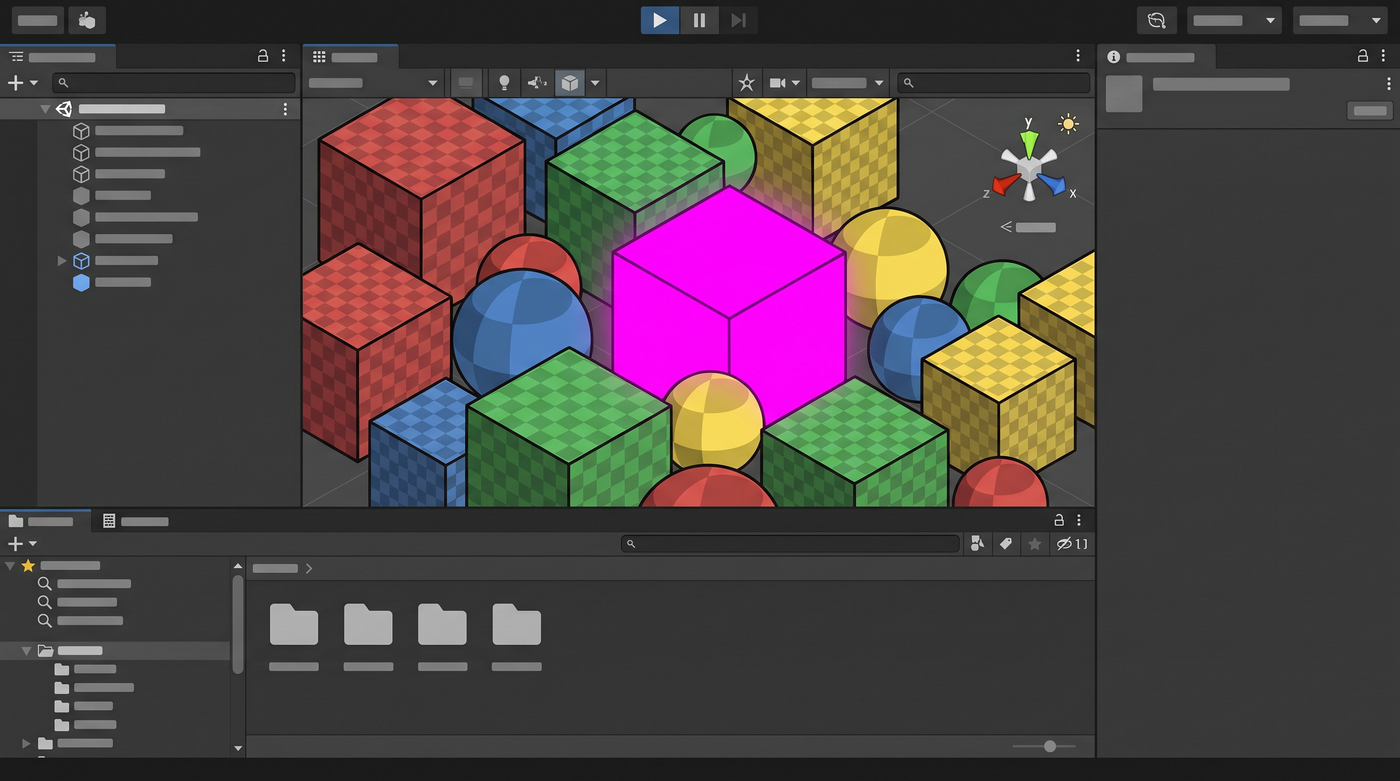Toggle the highlighted cube draw-mode button
This screenshot has width=1400, height=781.
570,83
